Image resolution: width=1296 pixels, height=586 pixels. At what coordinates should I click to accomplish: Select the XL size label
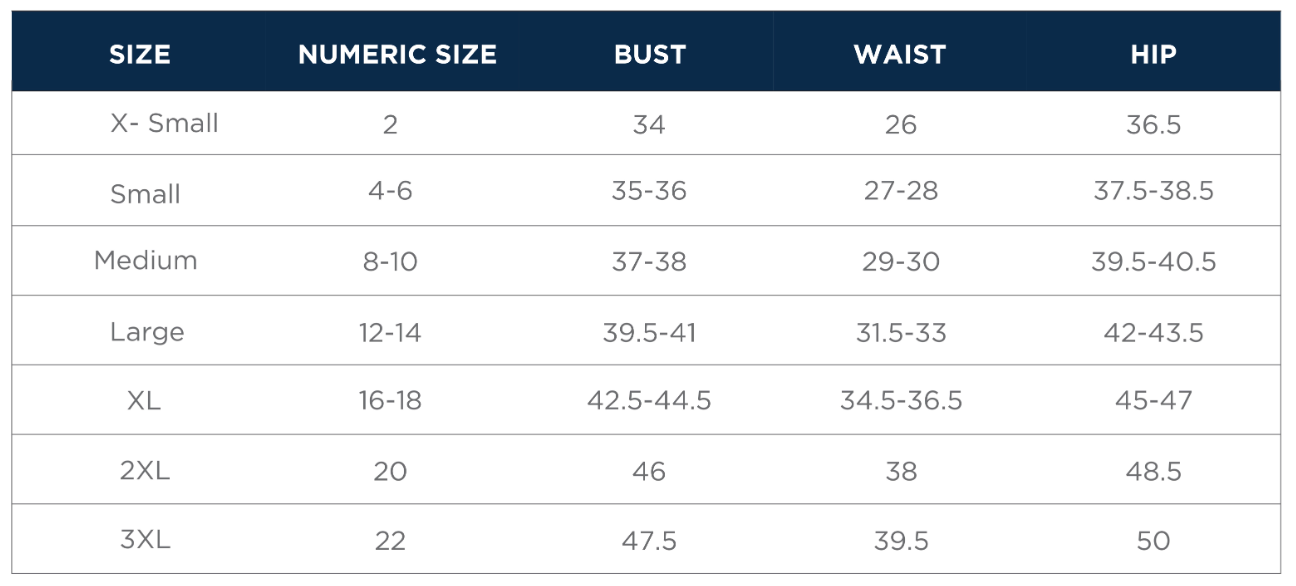144,400
